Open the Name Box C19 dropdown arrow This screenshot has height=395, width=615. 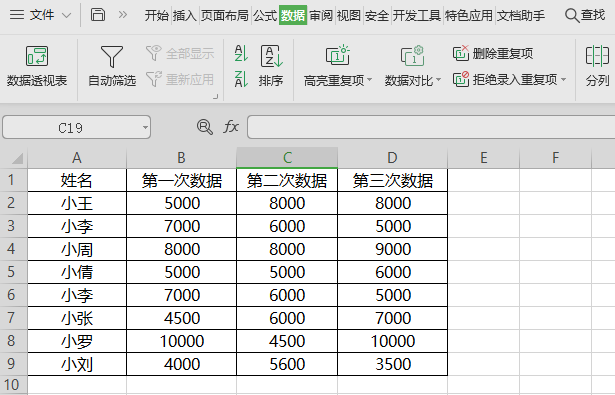pos(146,127)
